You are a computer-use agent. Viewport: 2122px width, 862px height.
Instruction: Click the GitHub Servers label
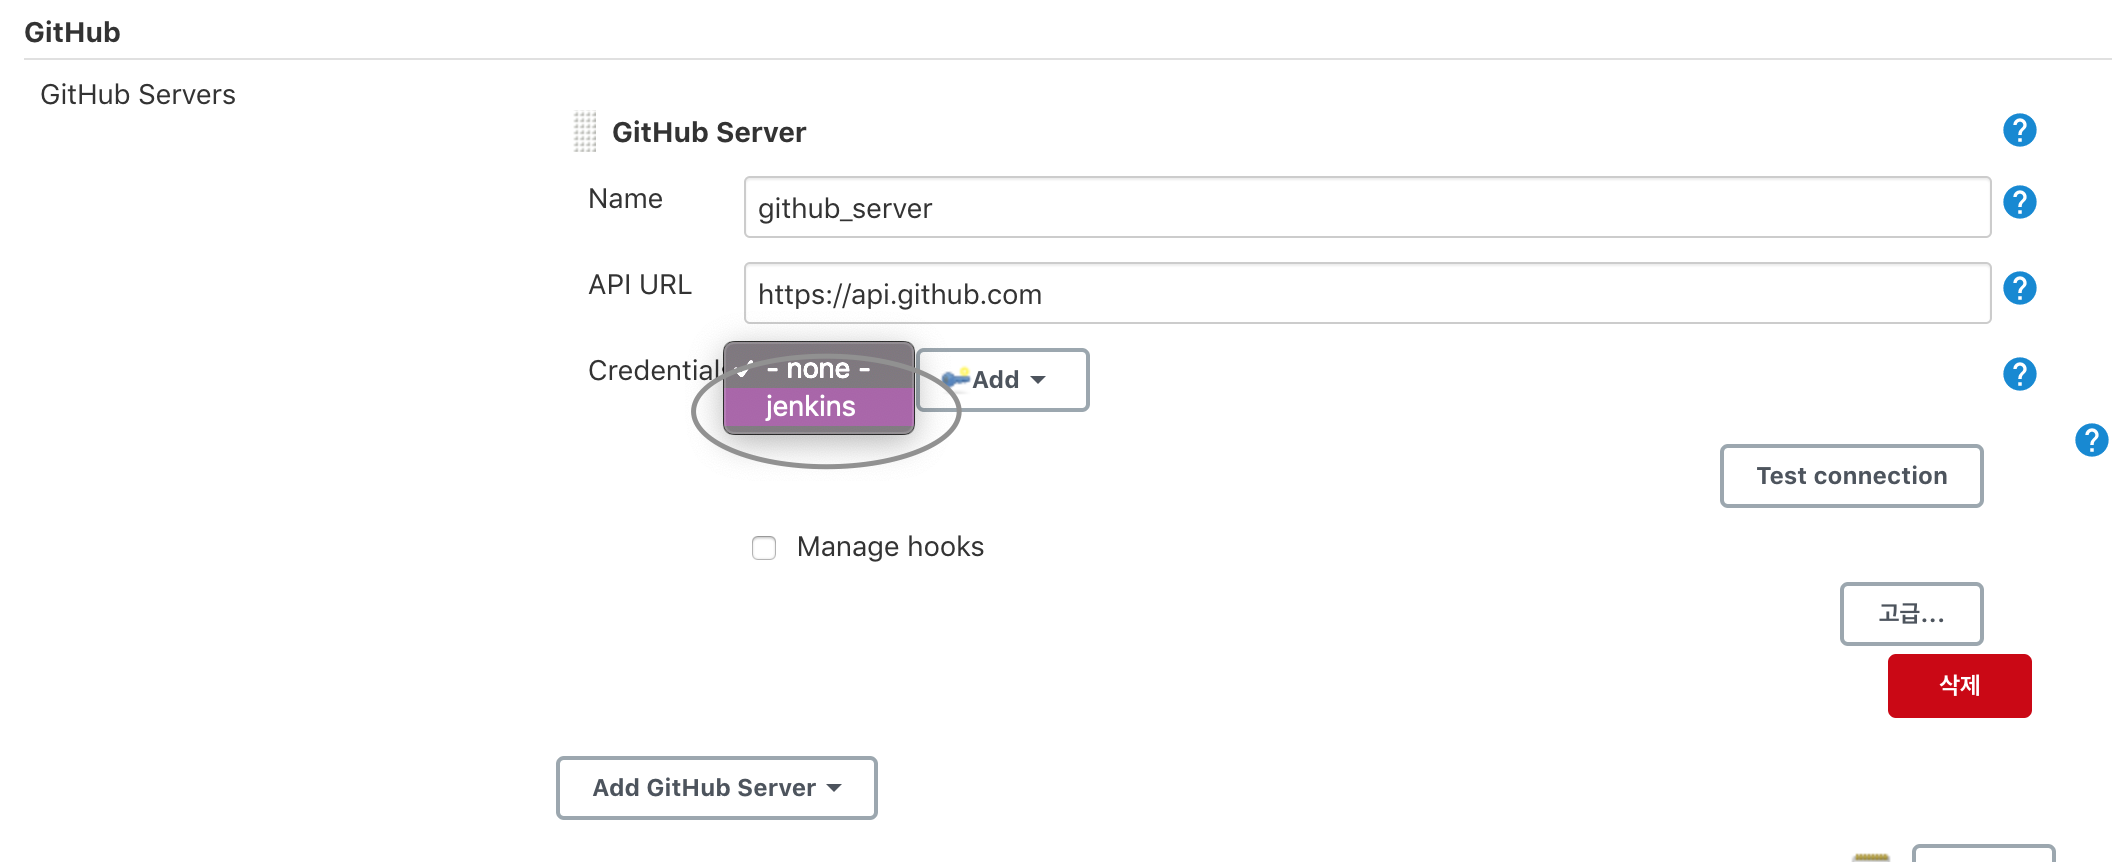[138, 94]
